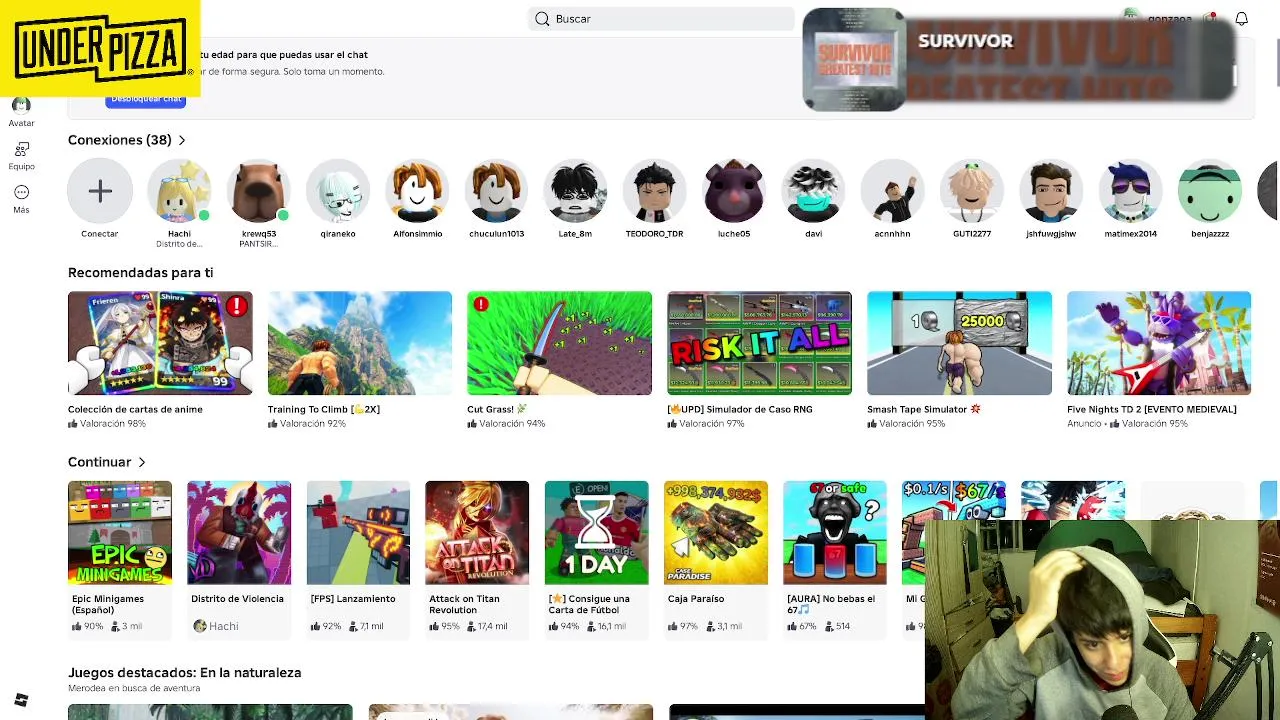
Task: Open TEODORO_TDR's connection avatar
Action: (654, 191)
